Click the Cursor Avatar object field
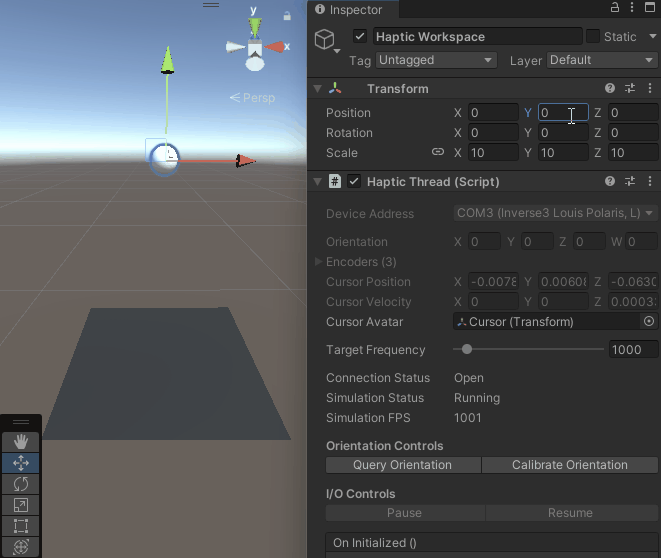The height and width of the screenshot is (558, 661). click(547, 322)
